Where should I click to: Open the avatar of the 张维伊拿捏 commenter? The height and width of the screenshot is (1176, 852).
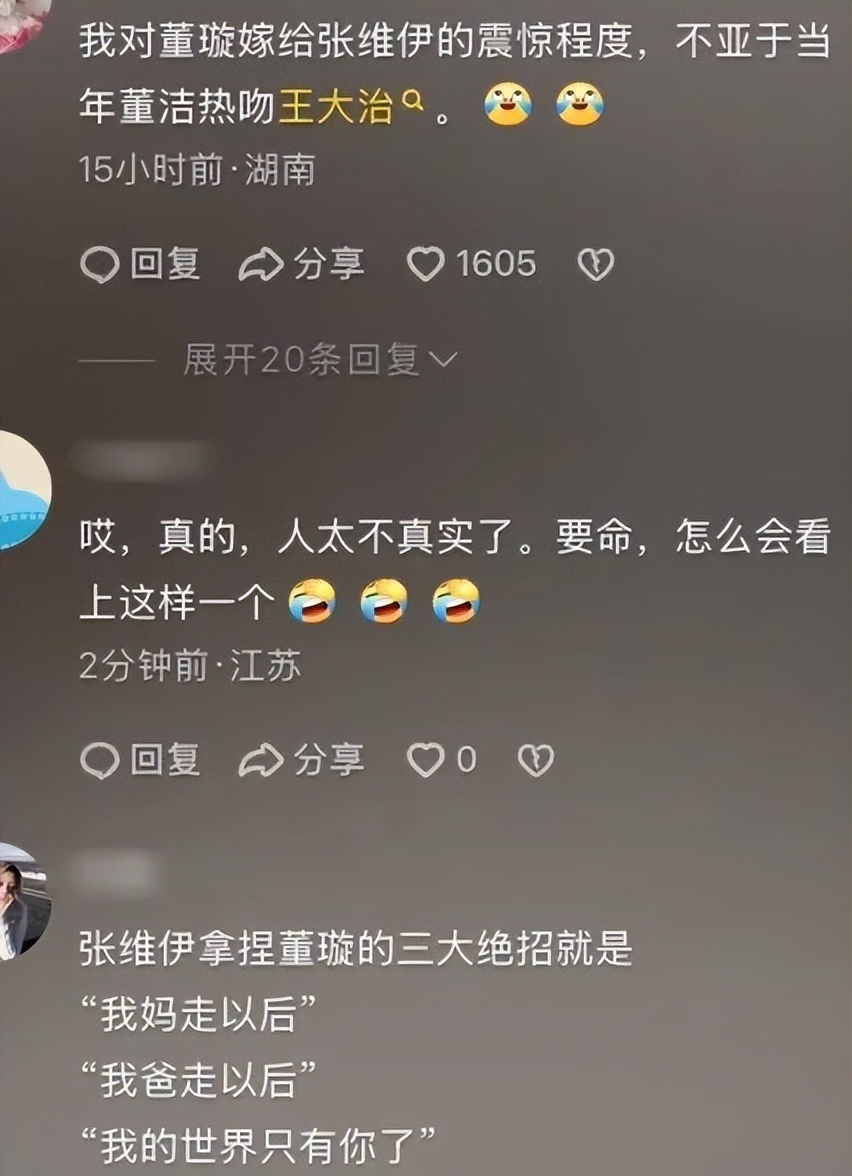(x=22, y=901)
